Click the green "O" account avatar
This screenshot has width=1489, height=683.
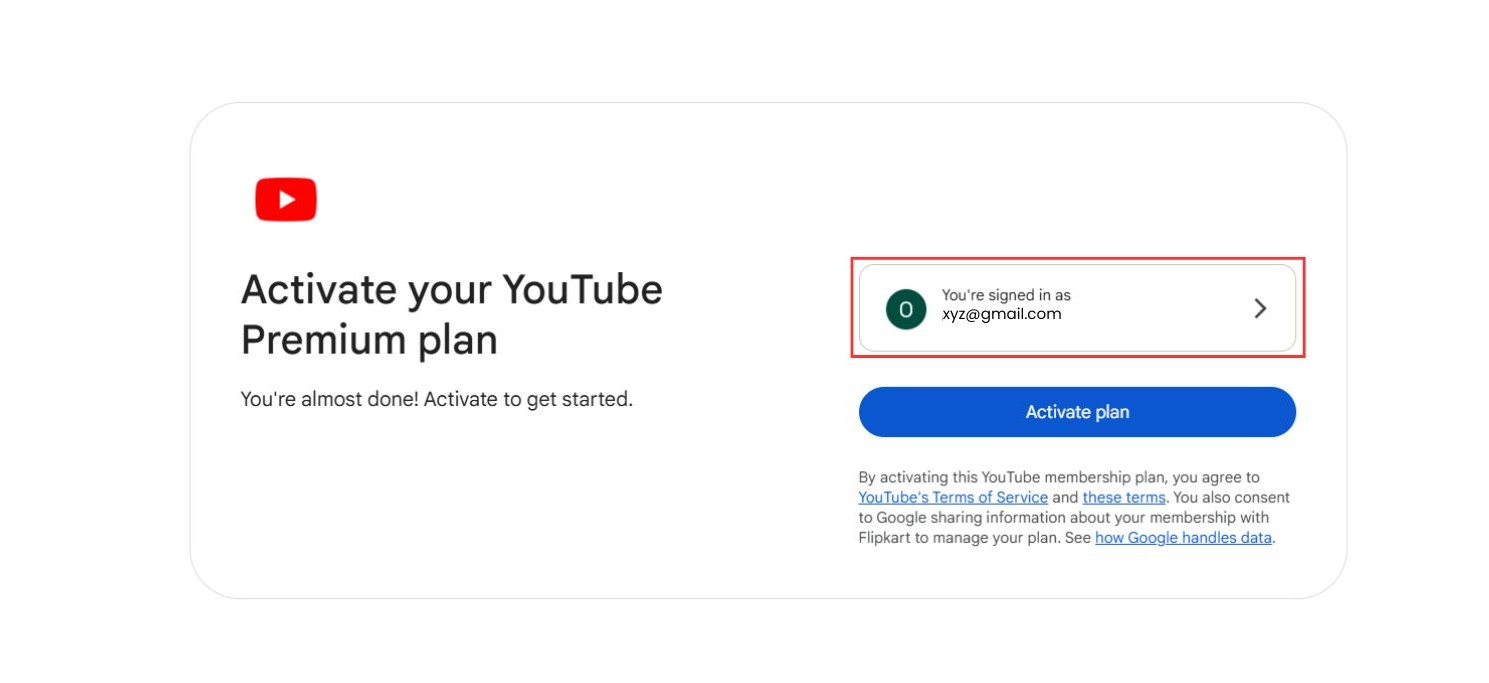906,309
